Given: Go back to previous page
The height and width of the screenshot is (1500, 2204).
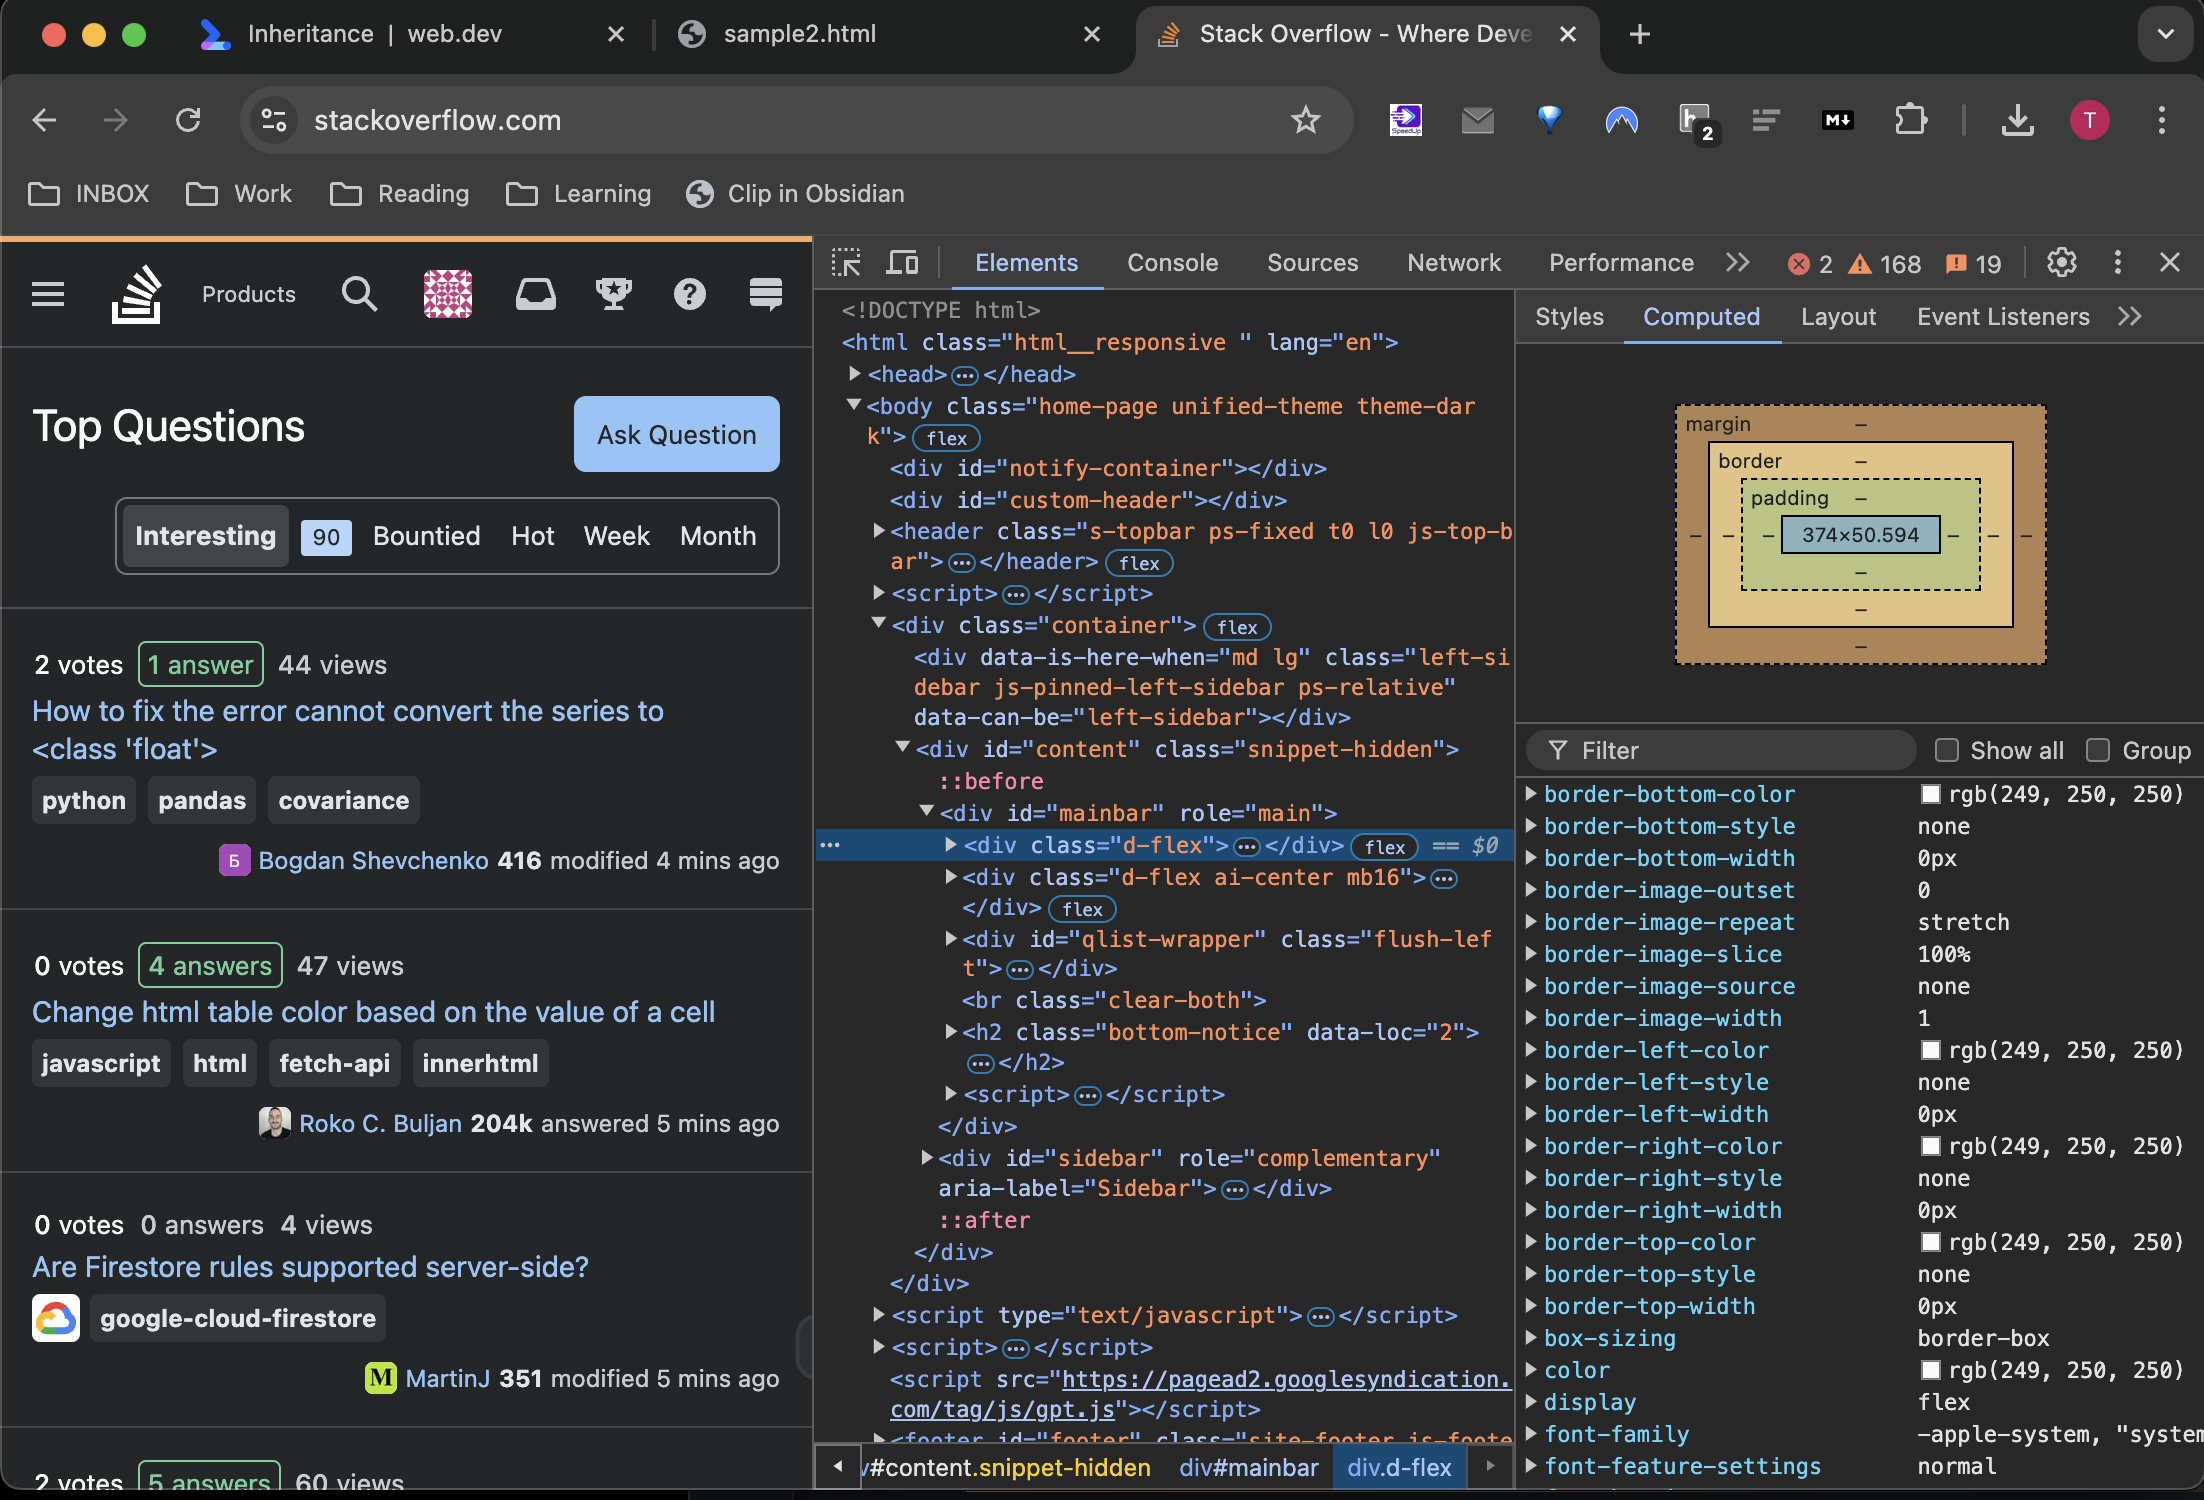Looking at the screenshot, I should pyautogui.click(x=44, y=120).
